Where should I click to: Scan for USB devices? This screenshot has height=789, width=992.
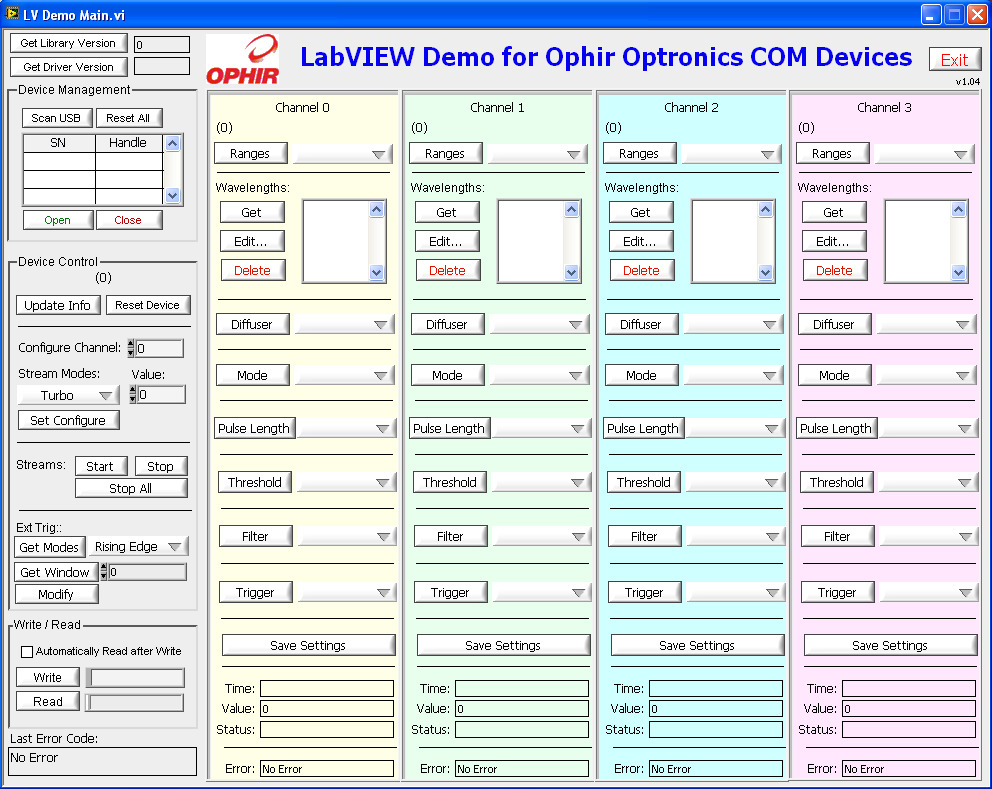(56, 118)
